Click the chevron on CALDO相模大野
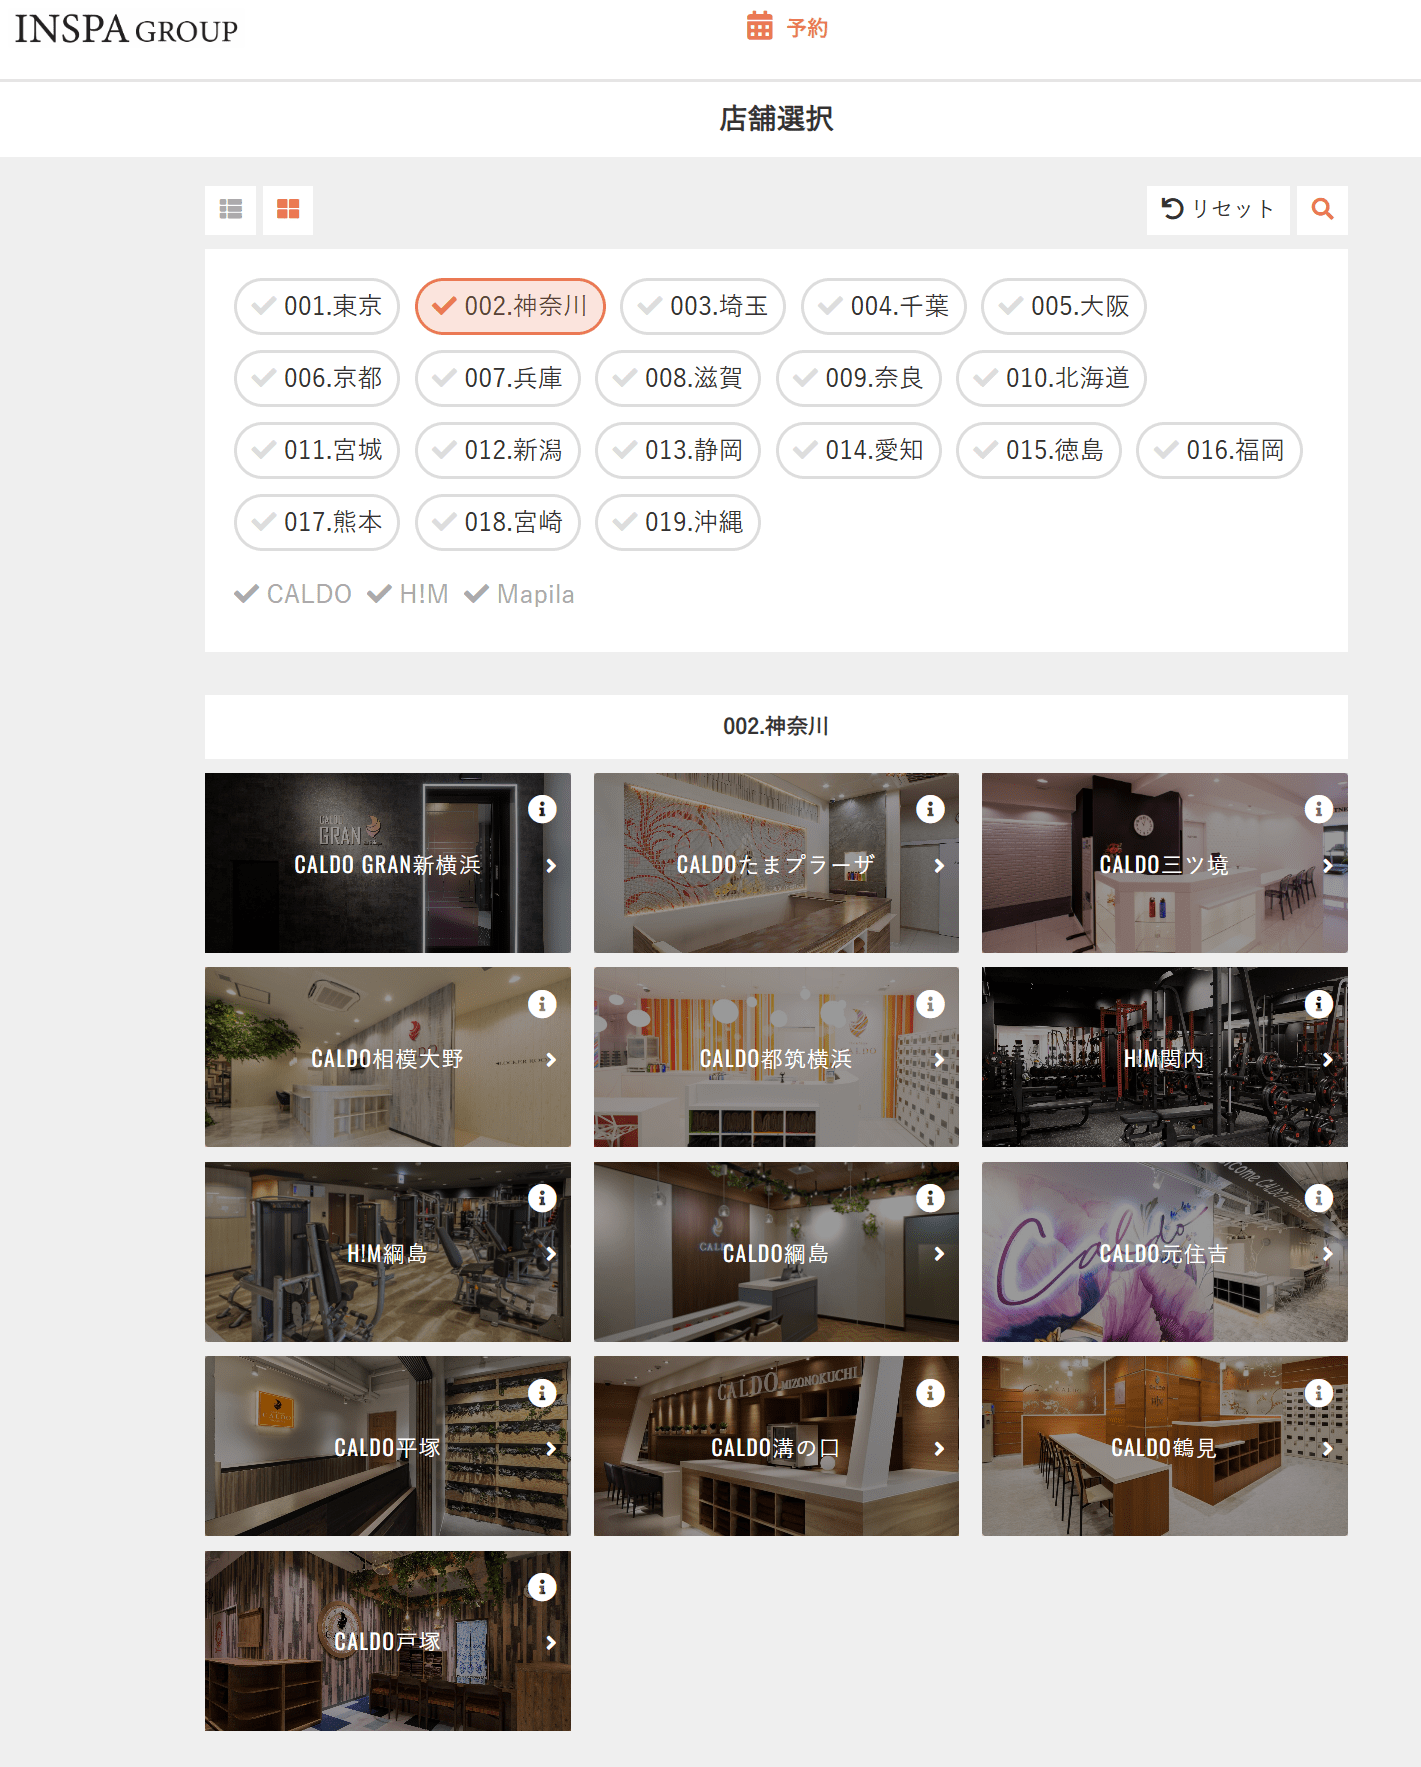The height and width of the screenshot is (1767, 1421). [551, 1059]
